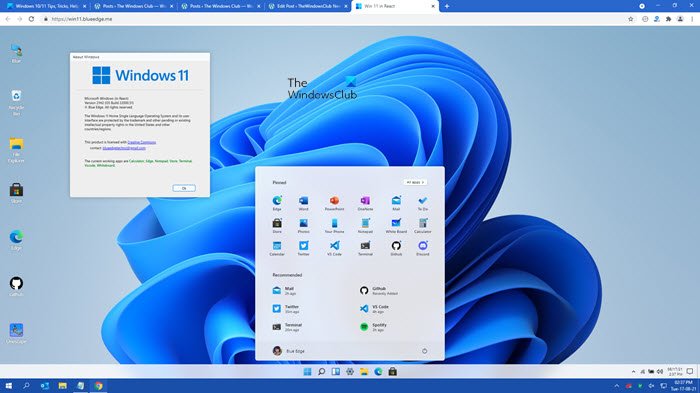Open Edge from the pinned apps
This screenshot has height=393, width=700.
(x=277, y=202)
